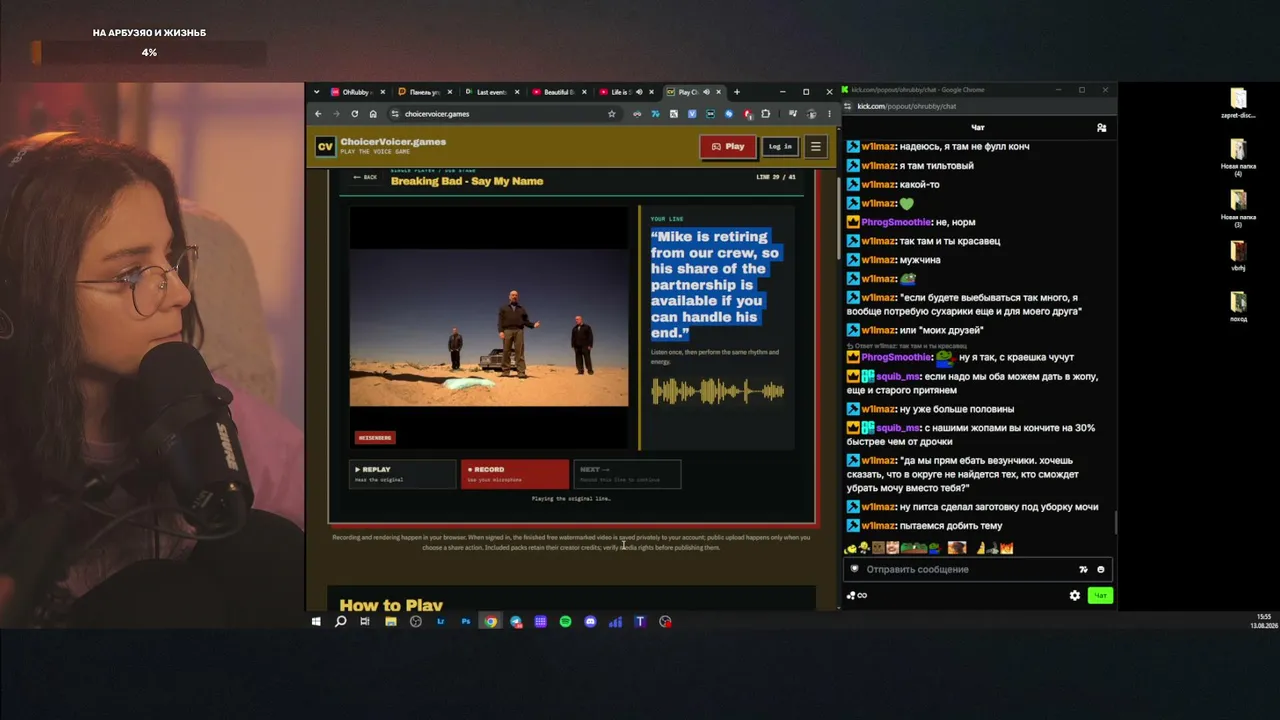Switch to Chrome on the taskbar

490,622
